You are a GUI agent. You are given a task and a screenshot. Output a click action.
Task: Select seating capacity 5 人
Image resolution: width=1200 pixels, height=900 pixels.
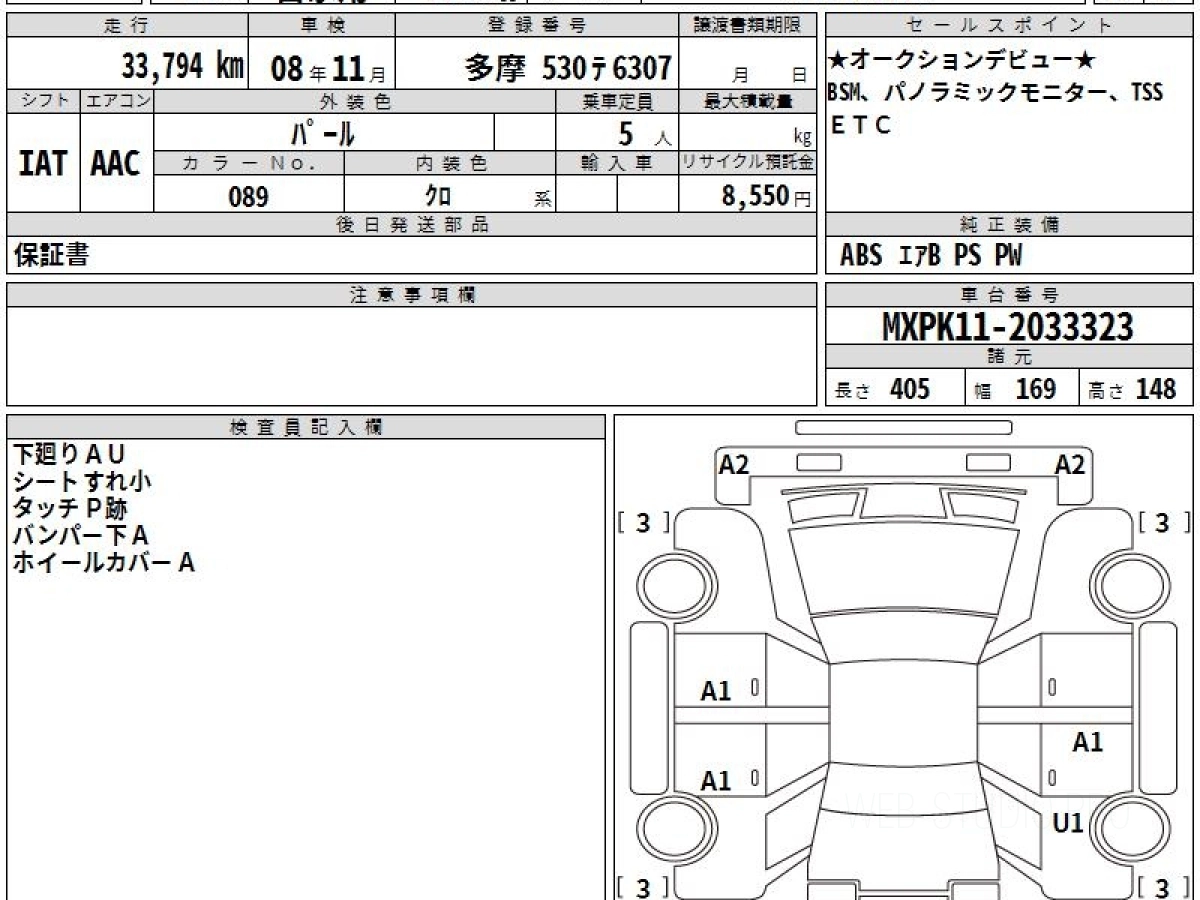pos(643,132)
